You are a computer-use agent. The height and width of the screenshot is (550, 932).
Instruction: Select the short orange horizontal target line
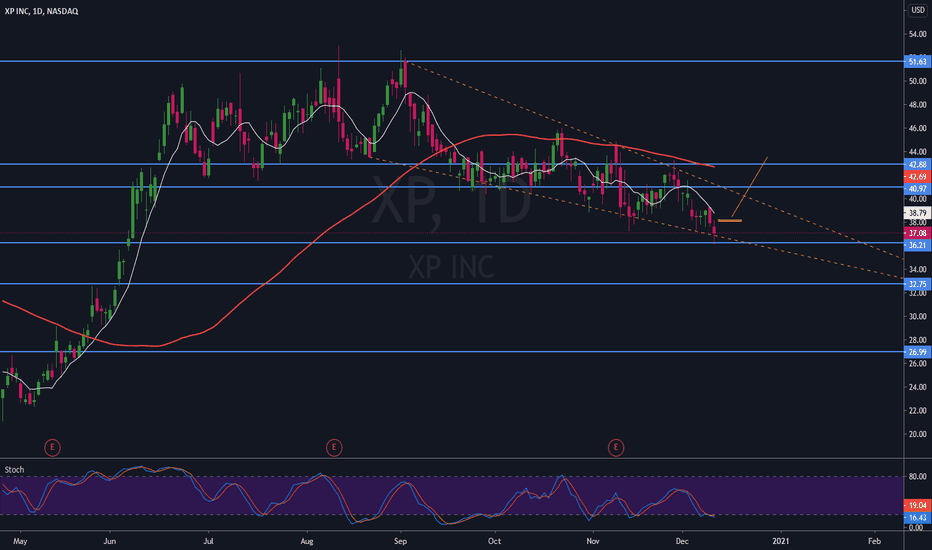coord(730,221)
